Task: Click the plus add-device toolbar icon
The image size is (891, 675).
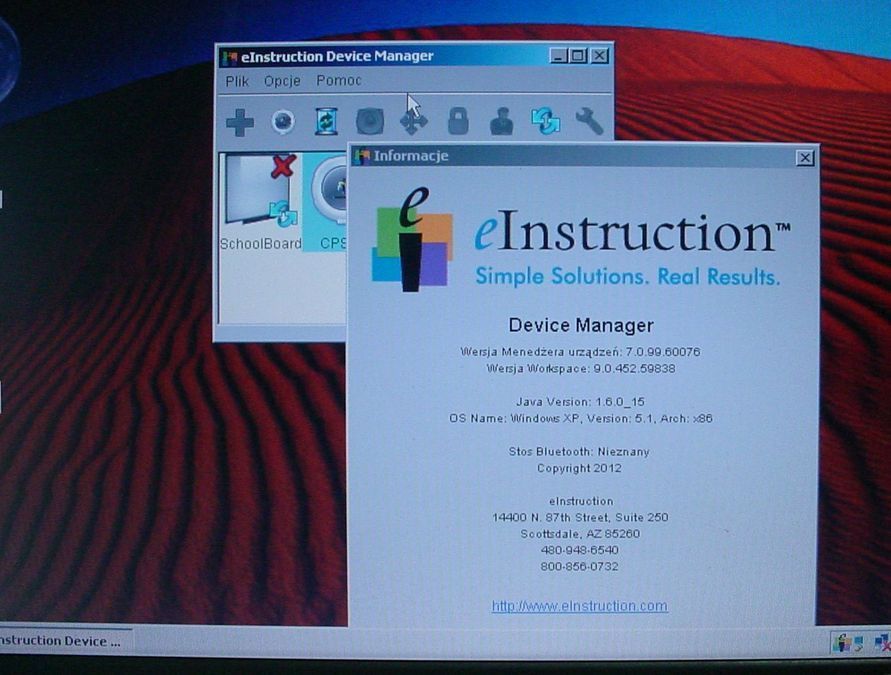Action: pos(240,122)
